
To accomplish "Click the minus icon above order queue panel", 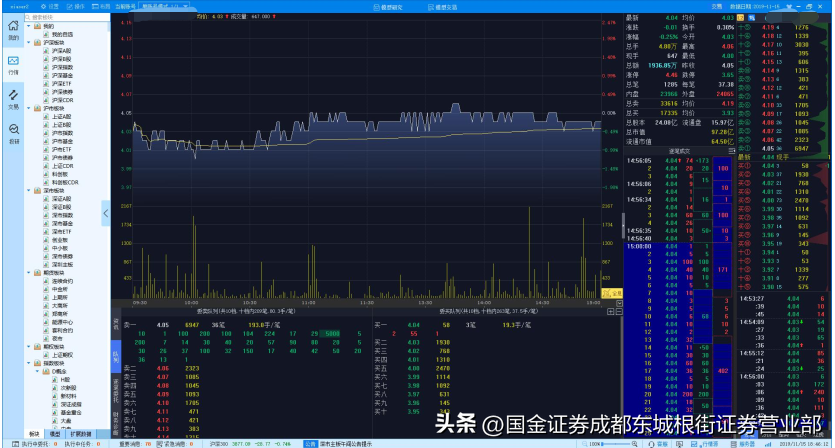I will (x=619, y=311).
